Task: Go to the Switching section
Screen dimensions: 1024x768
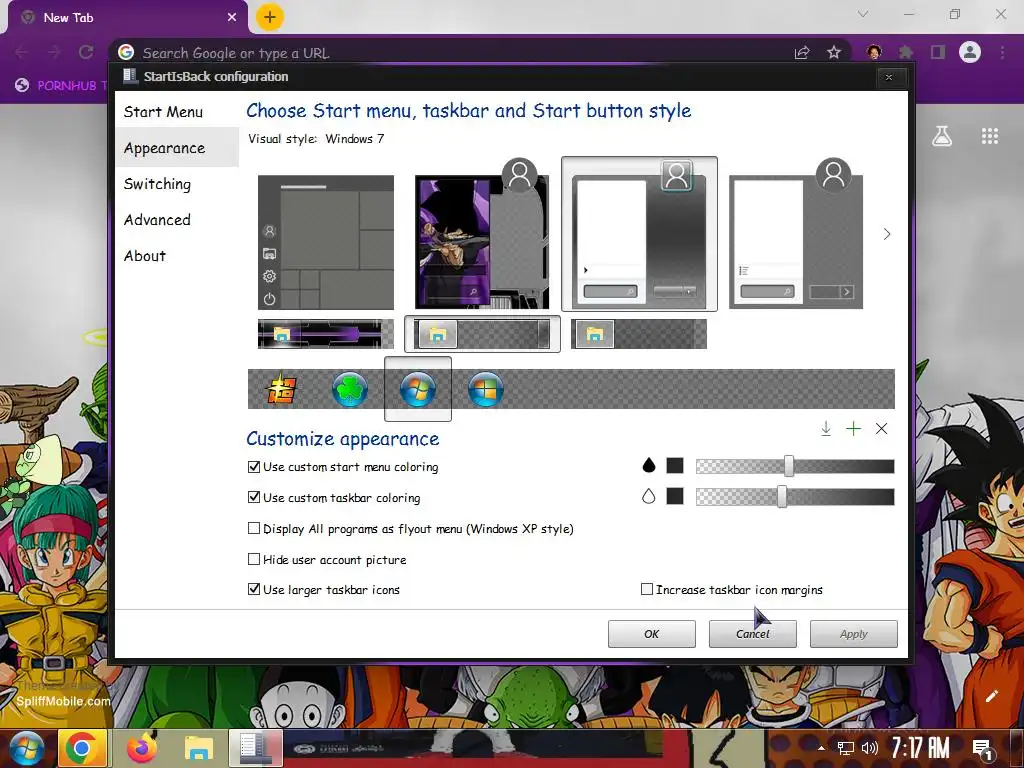Action: pyautogui.click(x=157, y=184)
